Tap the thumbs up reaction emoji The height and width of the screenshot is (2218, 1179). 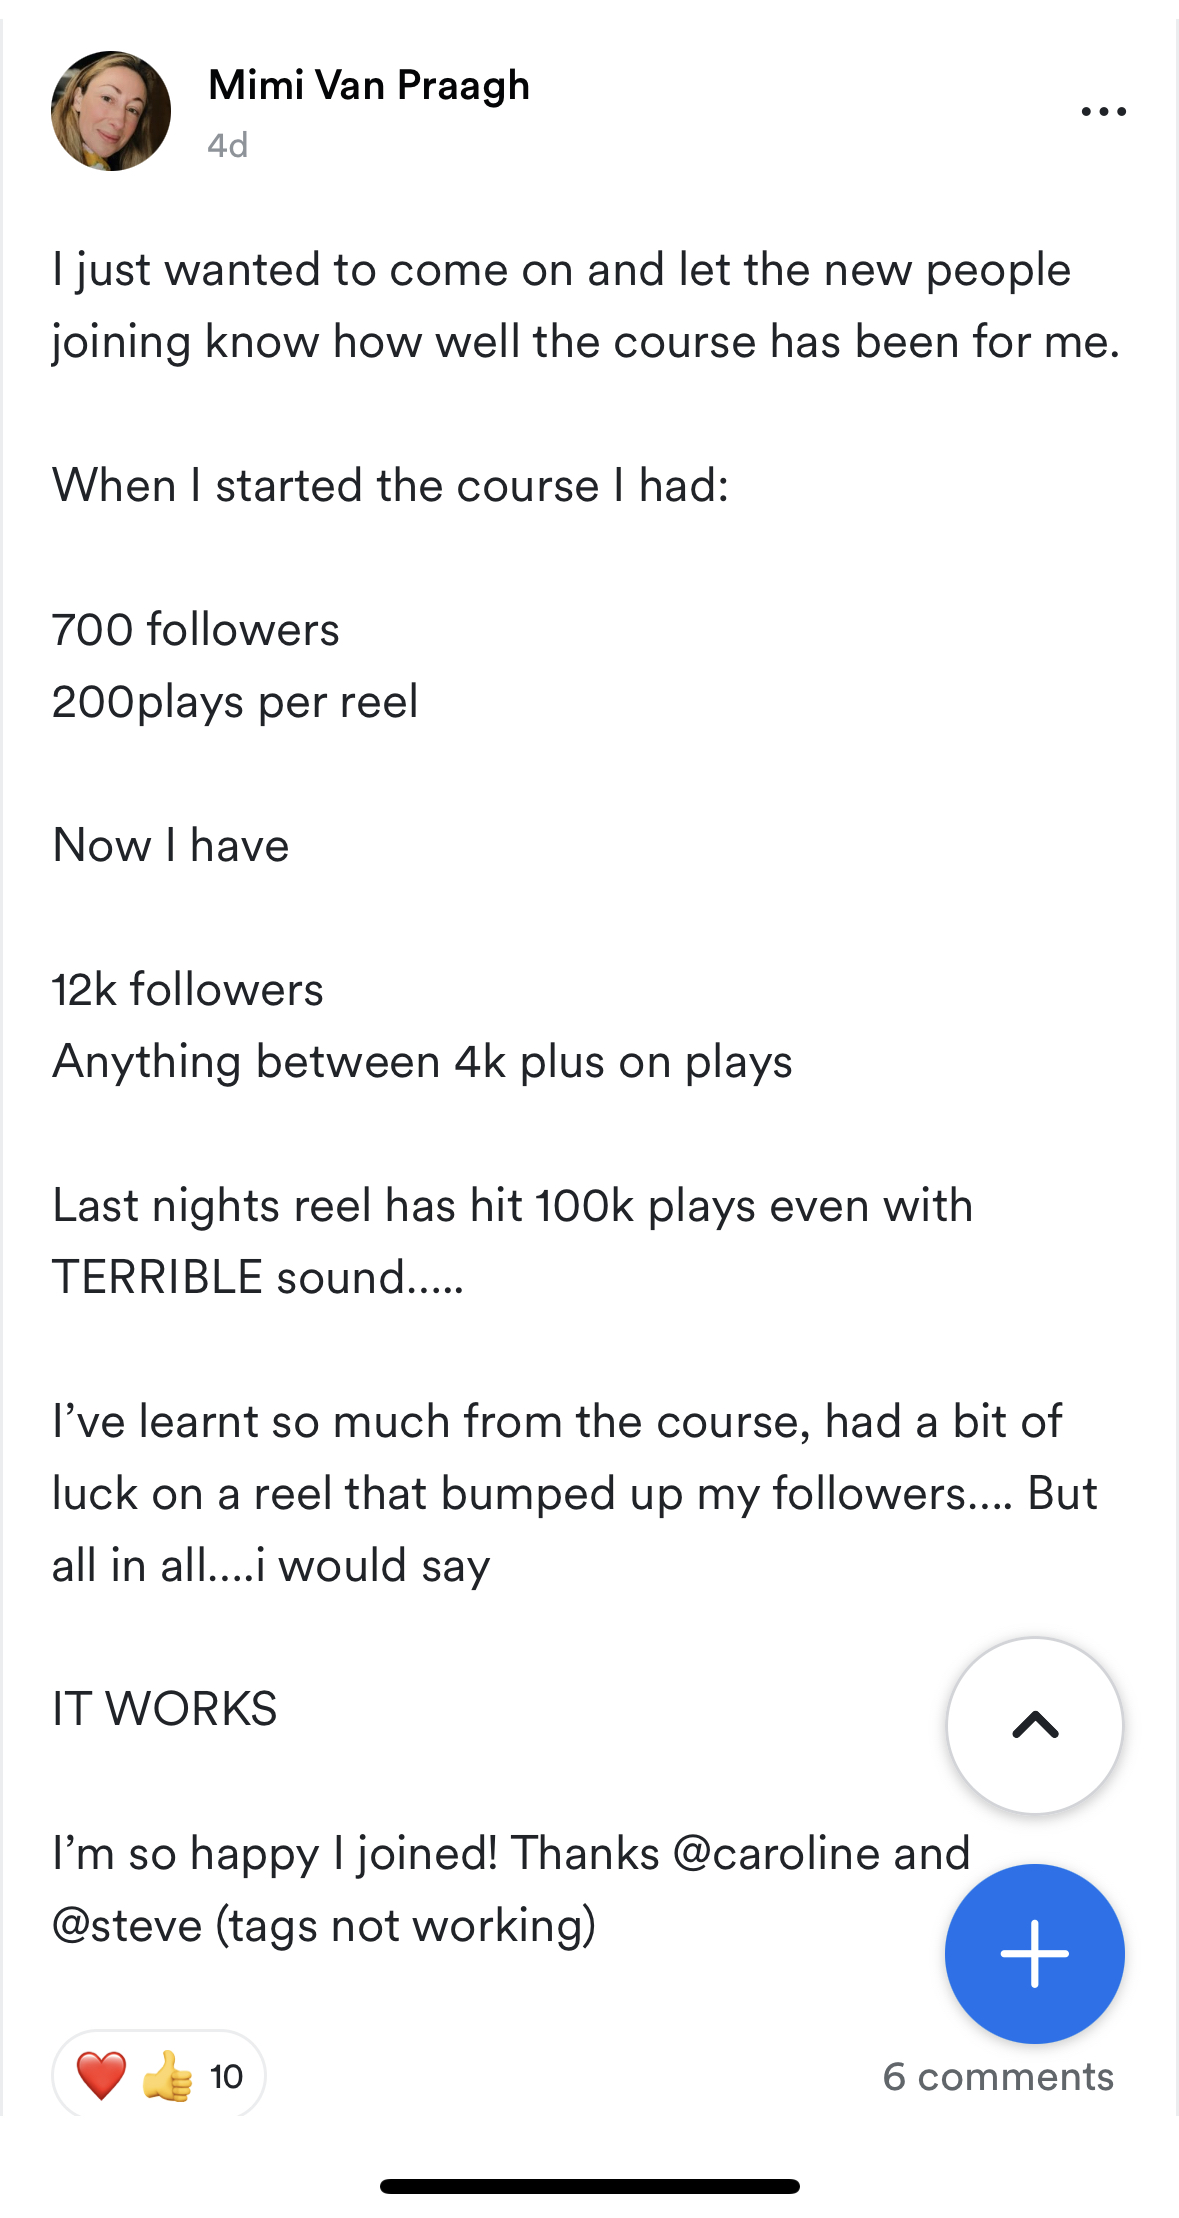(167, 2075)
